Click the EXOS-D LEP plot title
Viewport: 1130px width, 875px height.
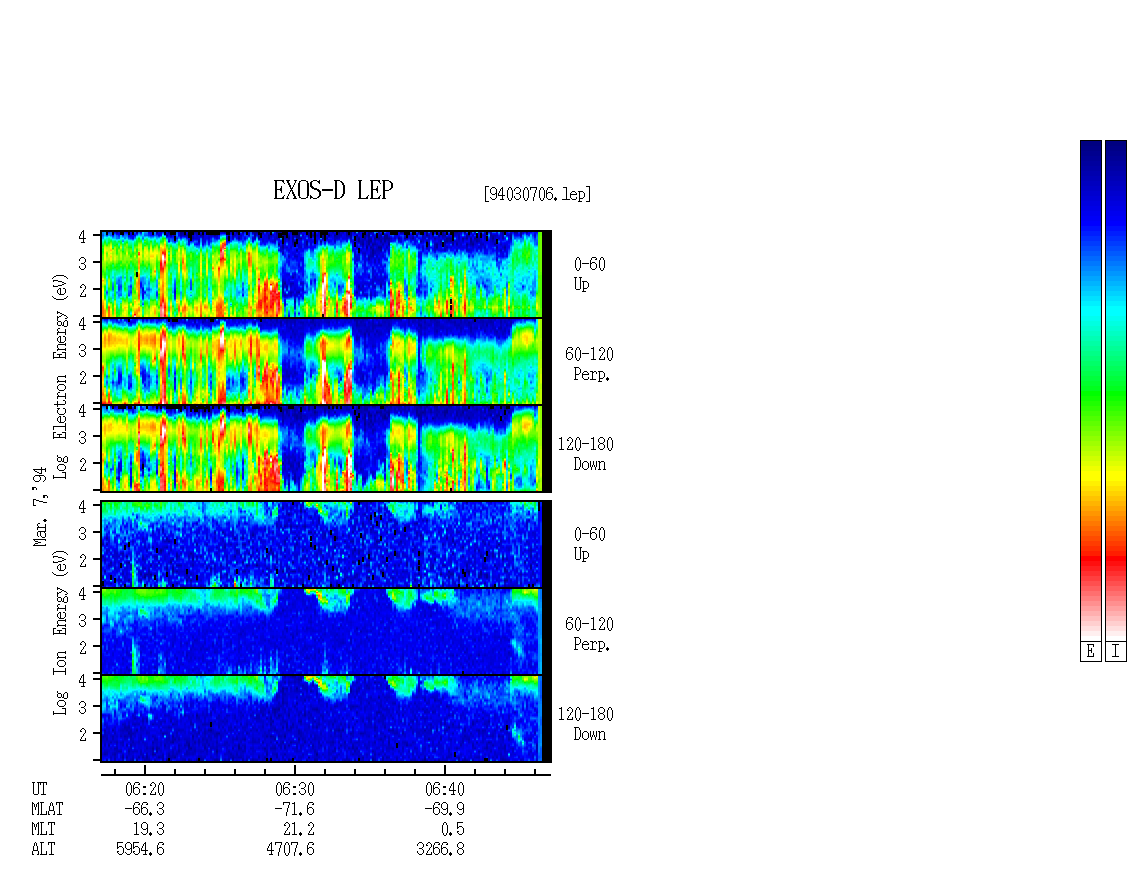click(x=333, y=190)
